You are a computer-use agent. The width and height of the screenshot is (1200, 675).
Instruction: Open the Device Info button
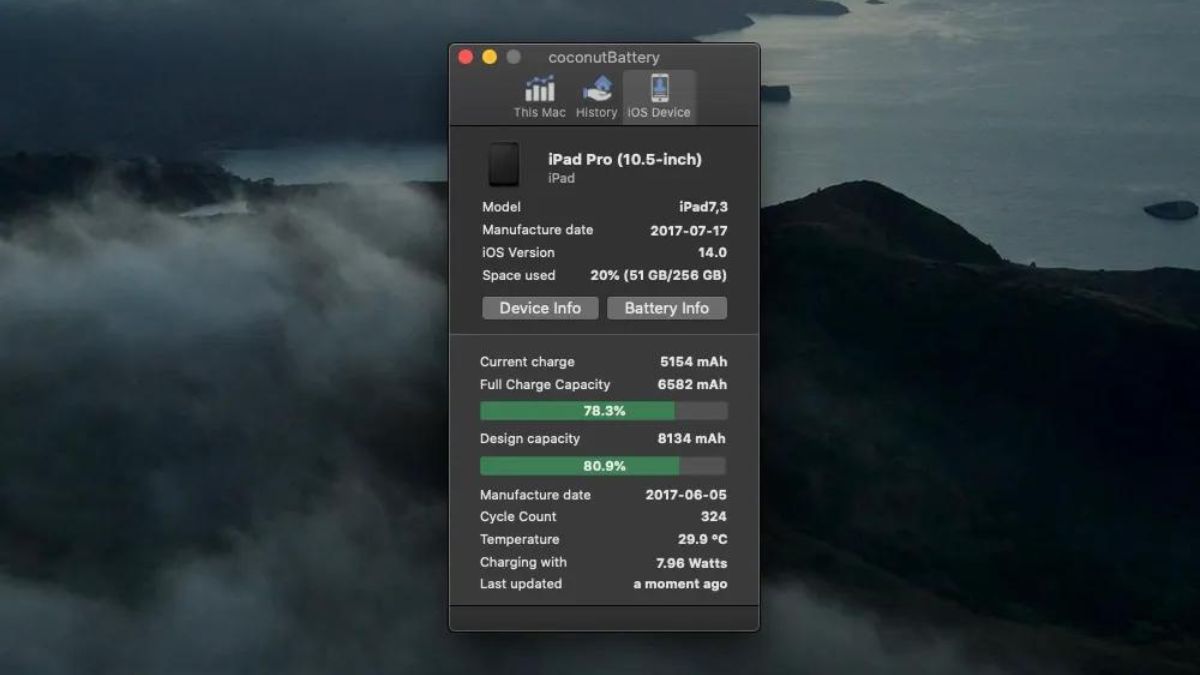(540, 308)
